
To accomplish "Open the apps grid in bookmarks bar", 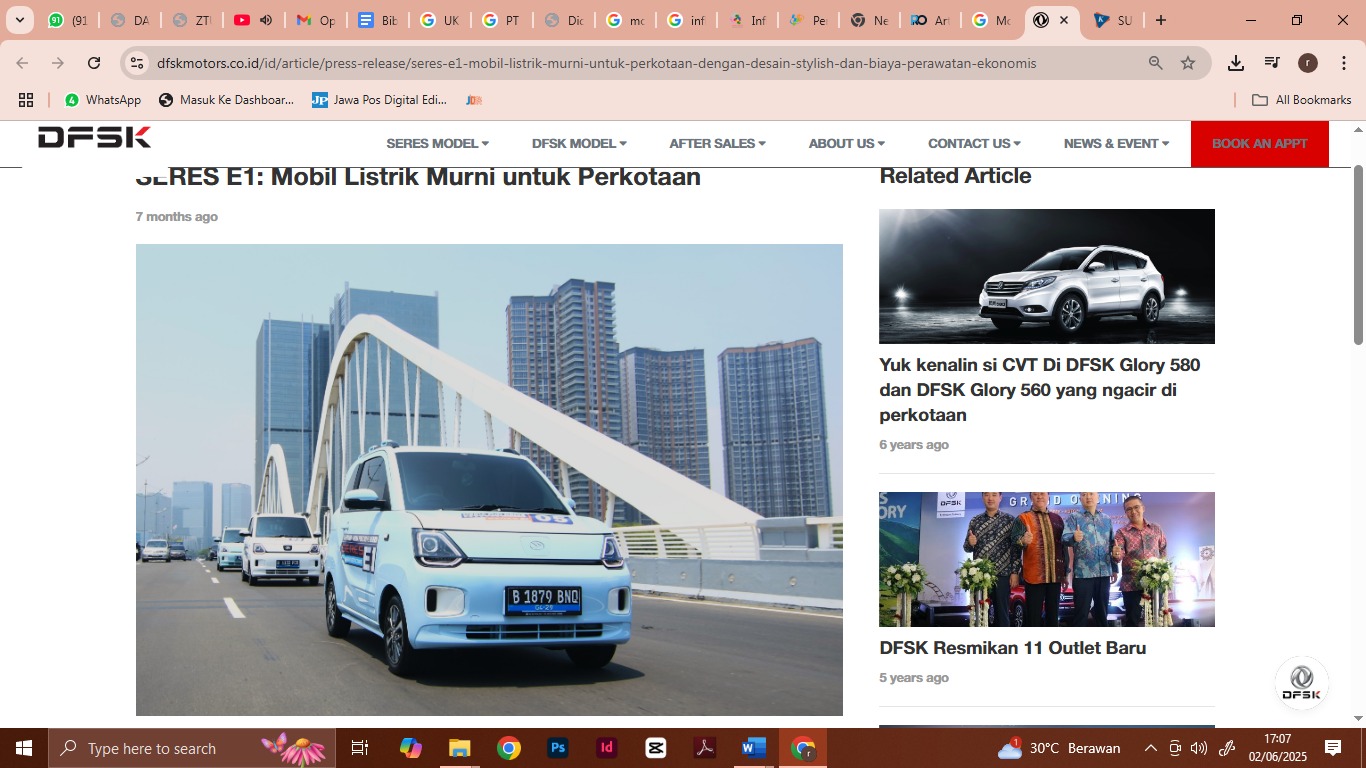I will click(26, 100).
